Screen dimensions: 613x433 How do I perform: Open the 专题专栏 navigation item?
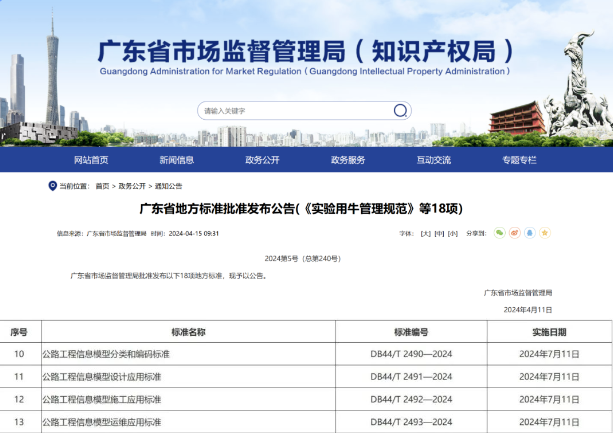[519, 160]
